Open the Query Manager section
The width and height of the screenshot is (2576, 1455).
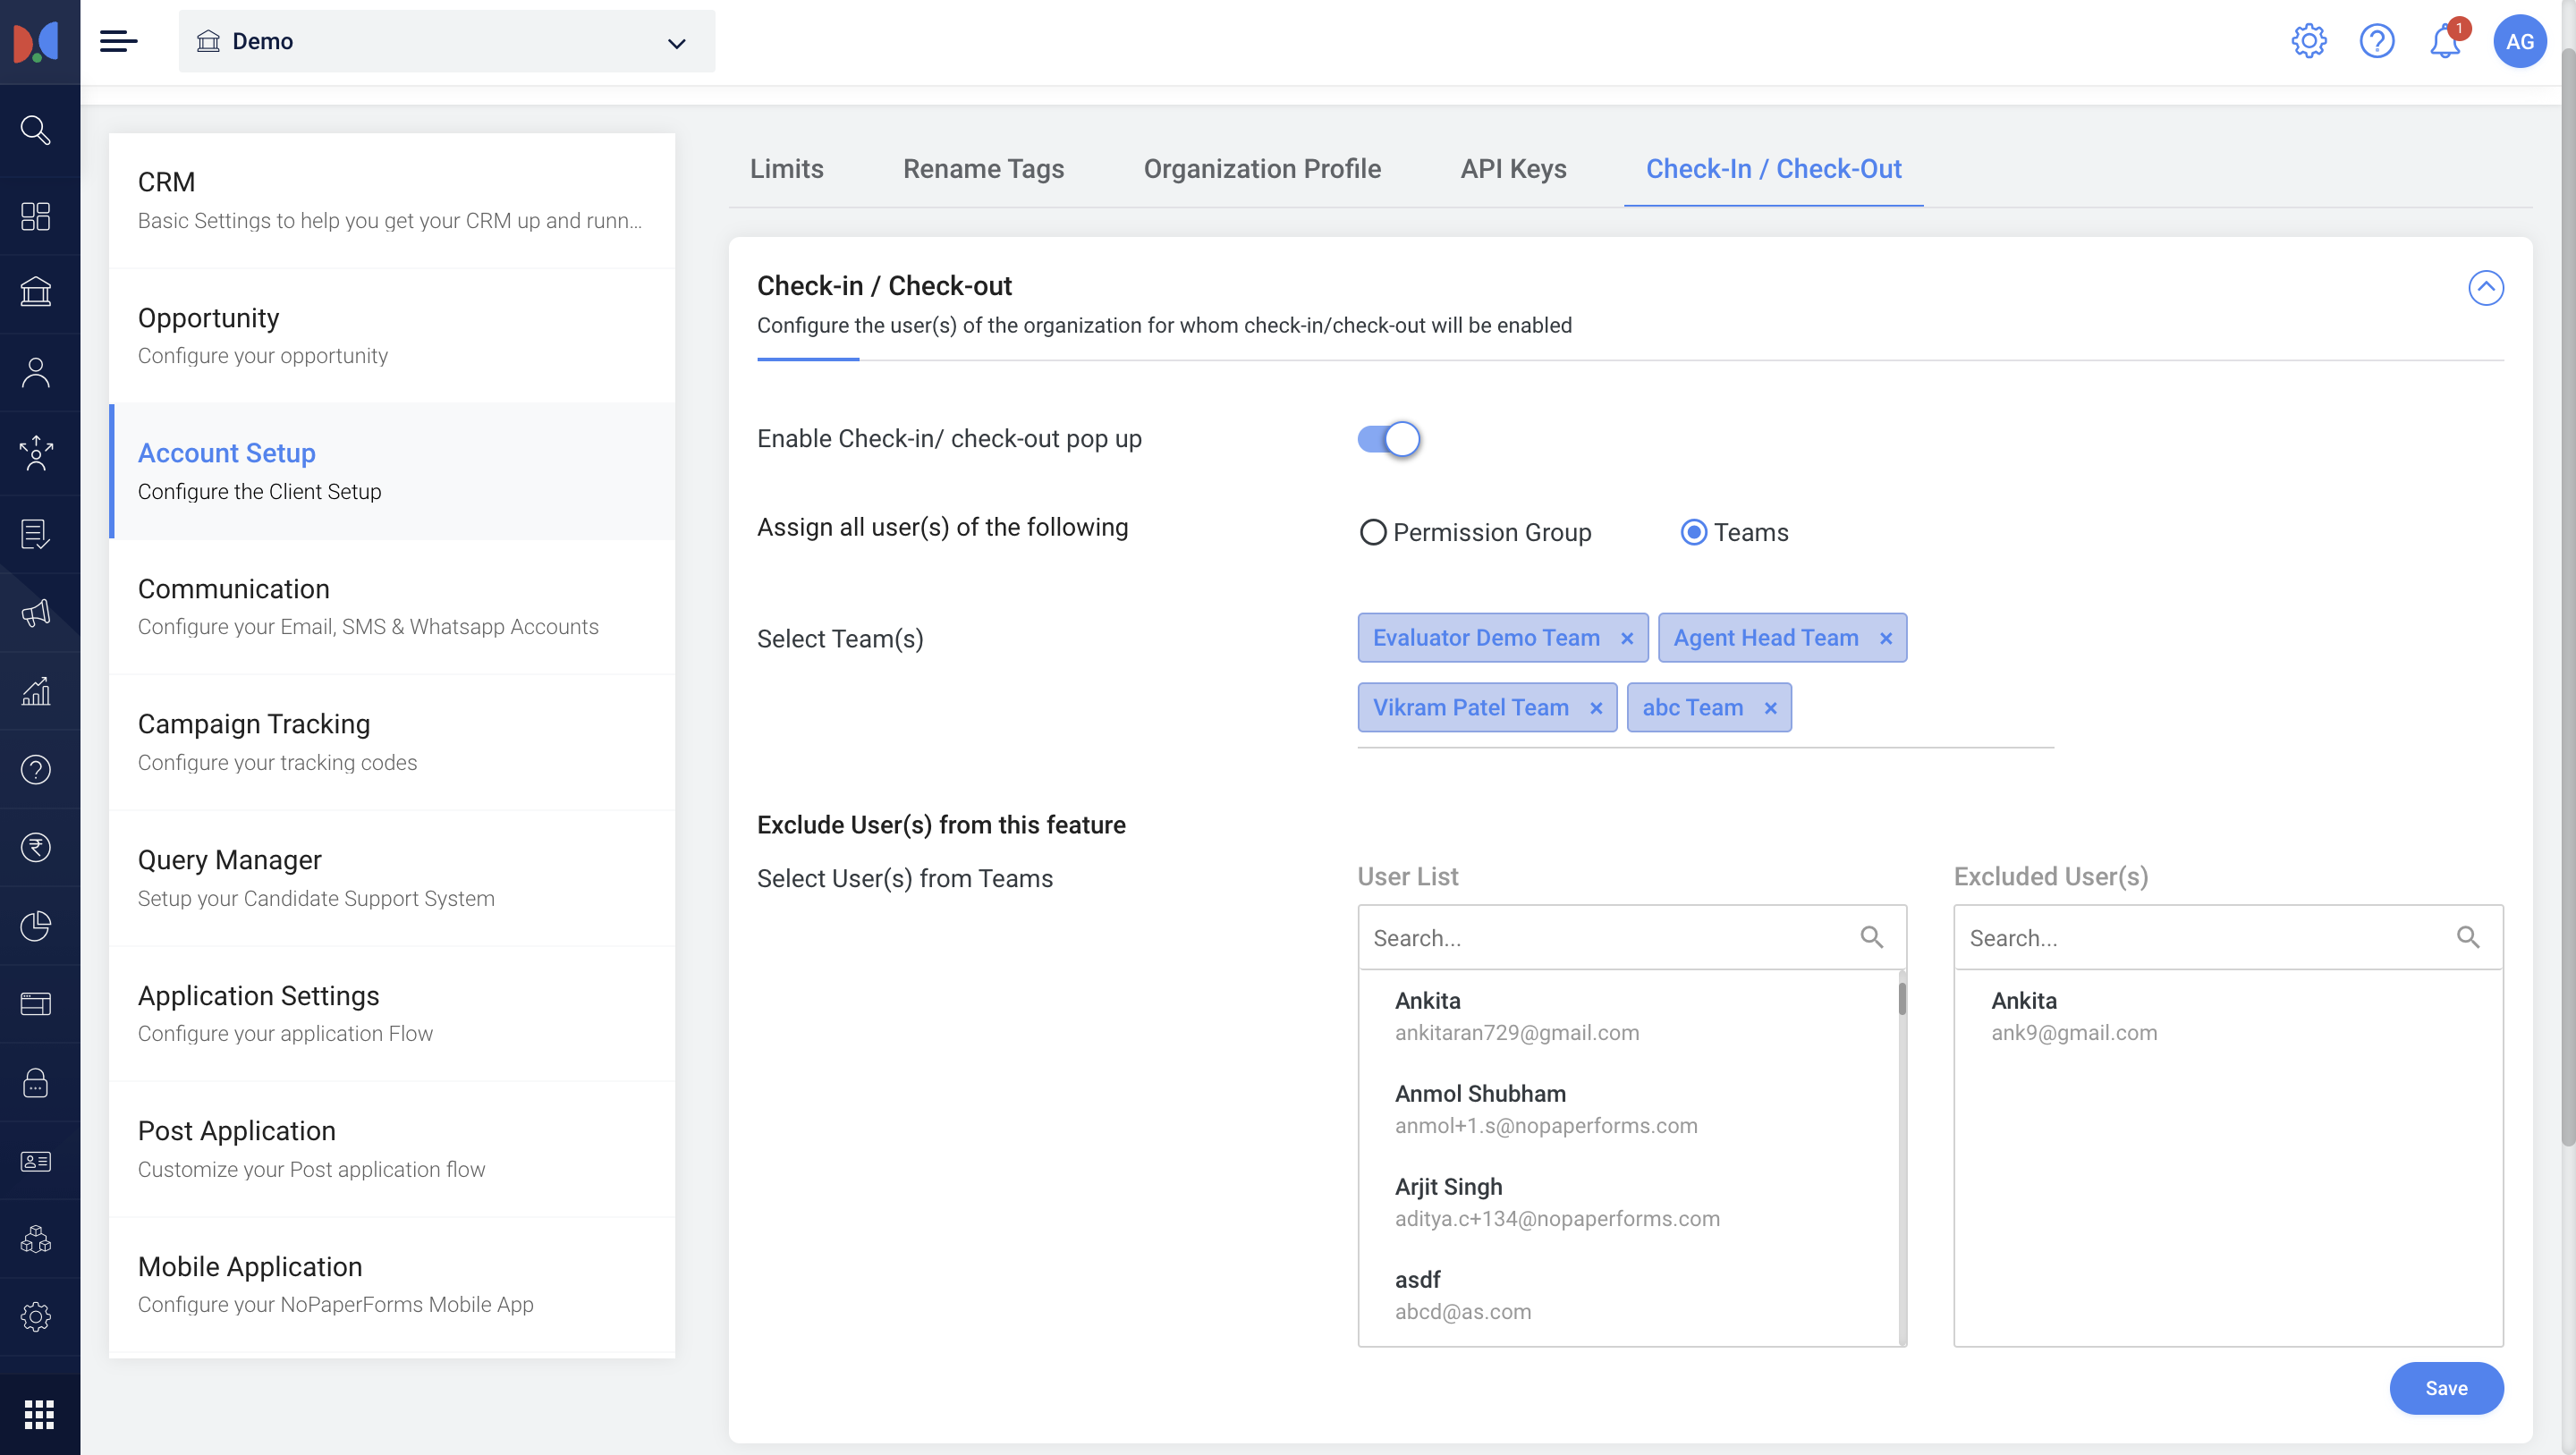tap(392, 878)
